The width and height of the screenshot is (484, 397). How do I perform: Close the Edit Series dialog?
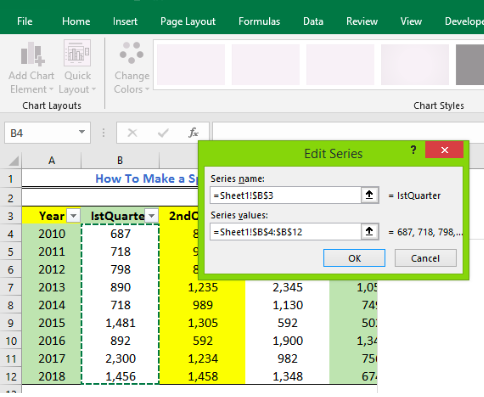444,150
